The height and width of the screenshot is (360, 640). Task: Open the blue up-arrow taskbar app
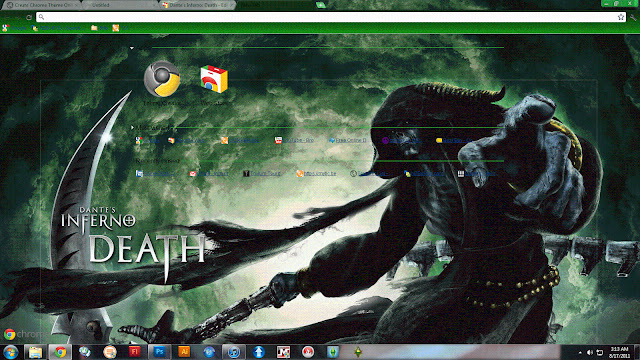click(x=258, y=352)
